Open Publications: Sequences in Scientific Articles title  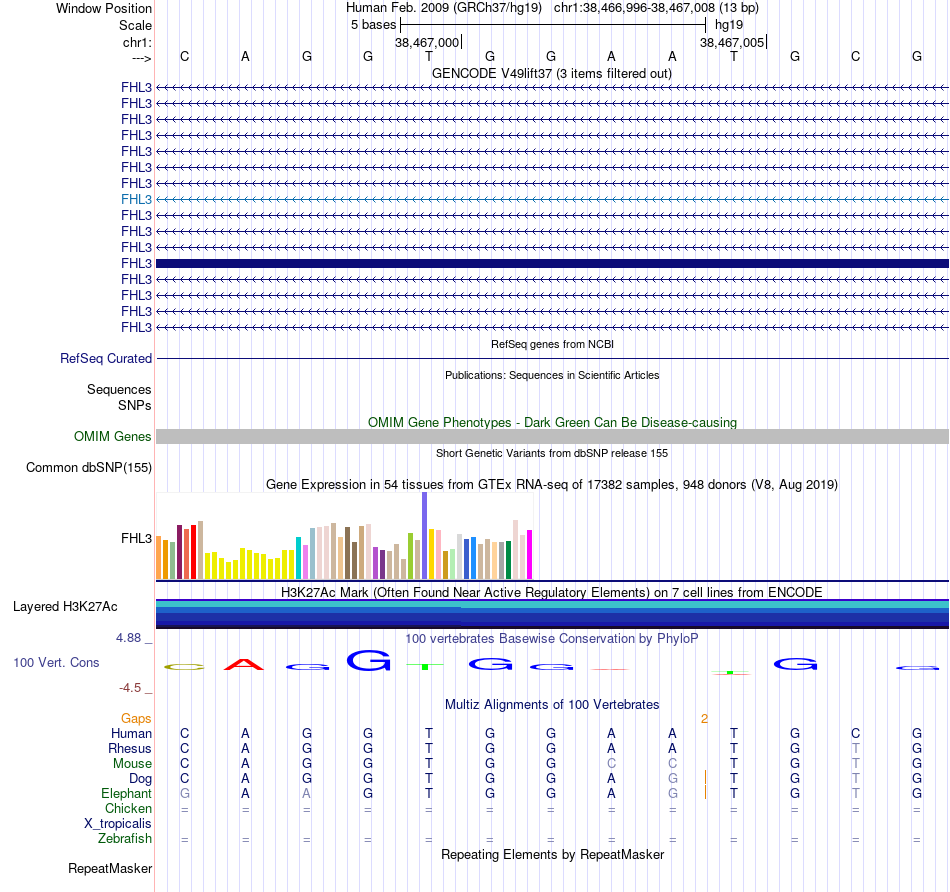552,375
